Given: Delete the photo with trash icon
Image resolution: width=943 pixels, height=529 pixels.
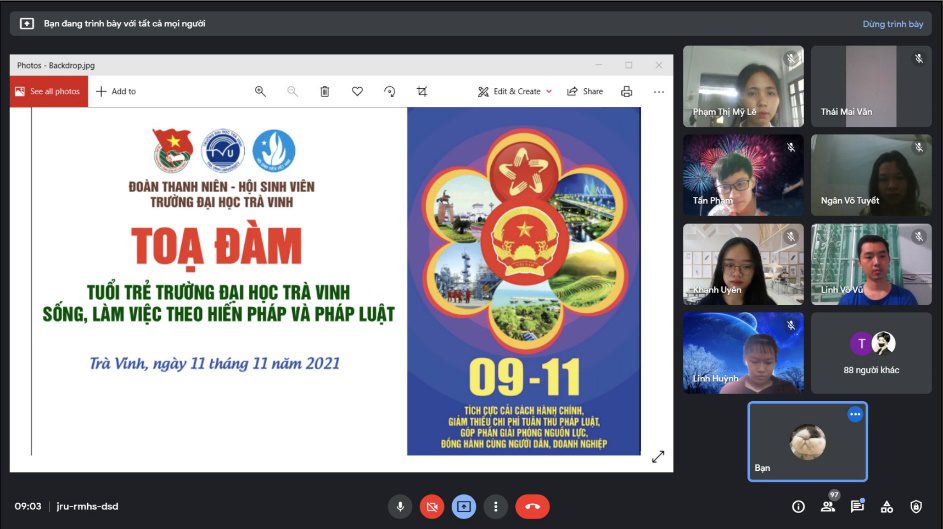Looking at the screenshot, I should pos(325,91).
